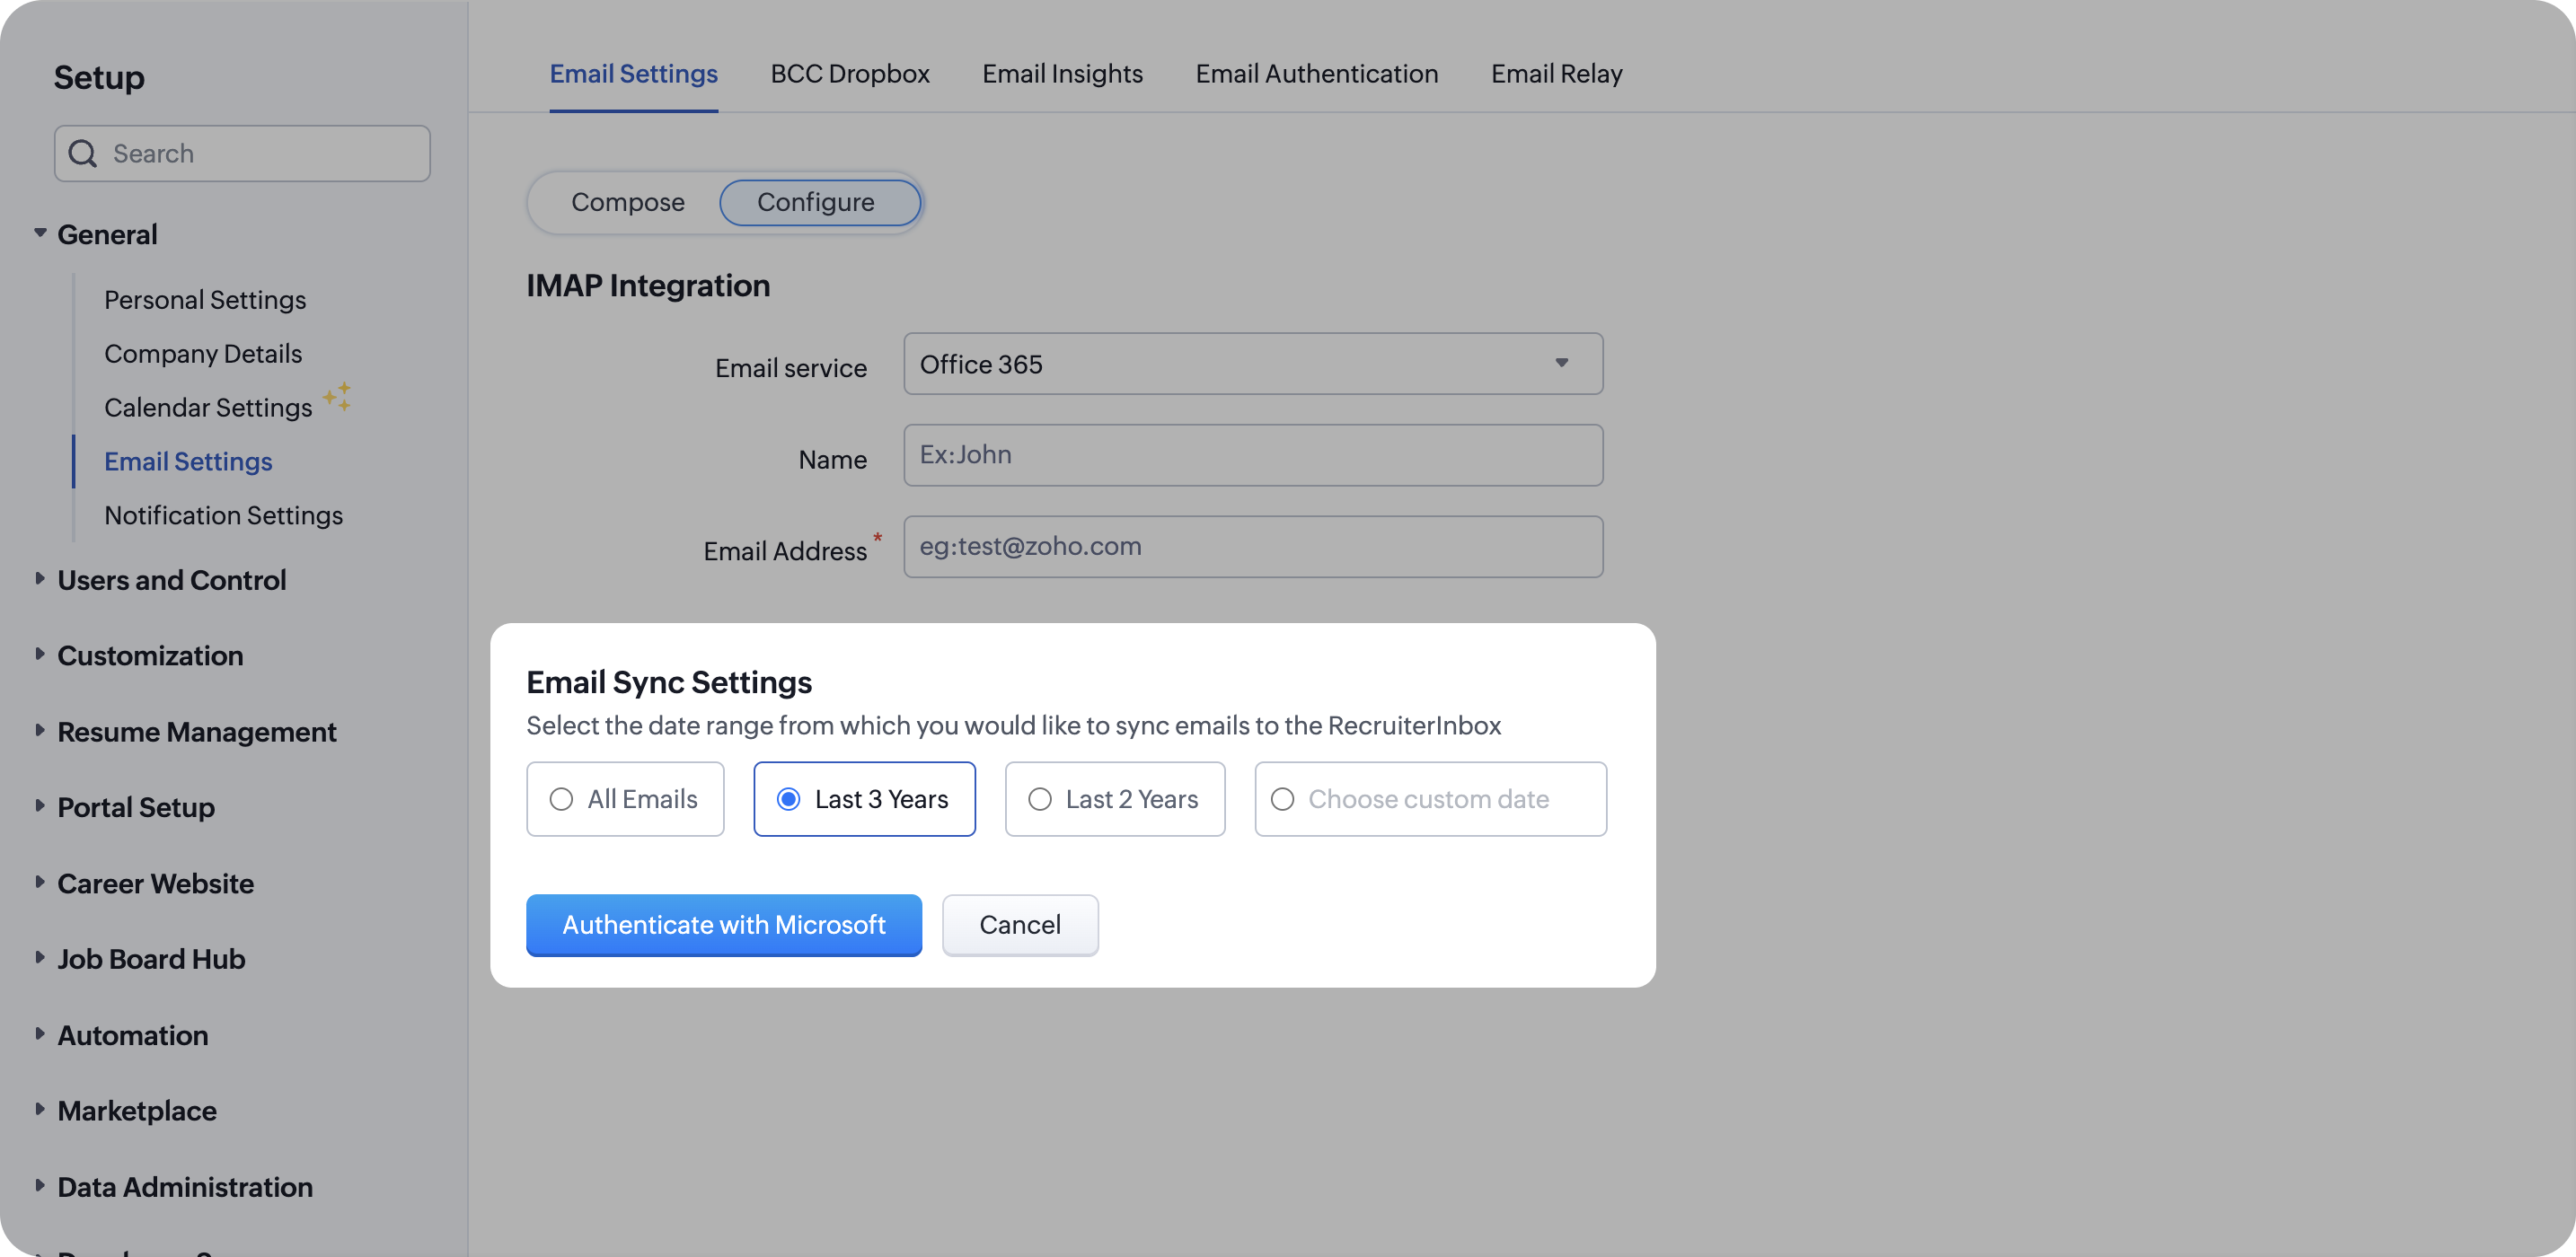This screenshot has height=1257, width=2576.
Task: Click sparkle icon beside Calendar Settings
Action: (x=337, y=396)
